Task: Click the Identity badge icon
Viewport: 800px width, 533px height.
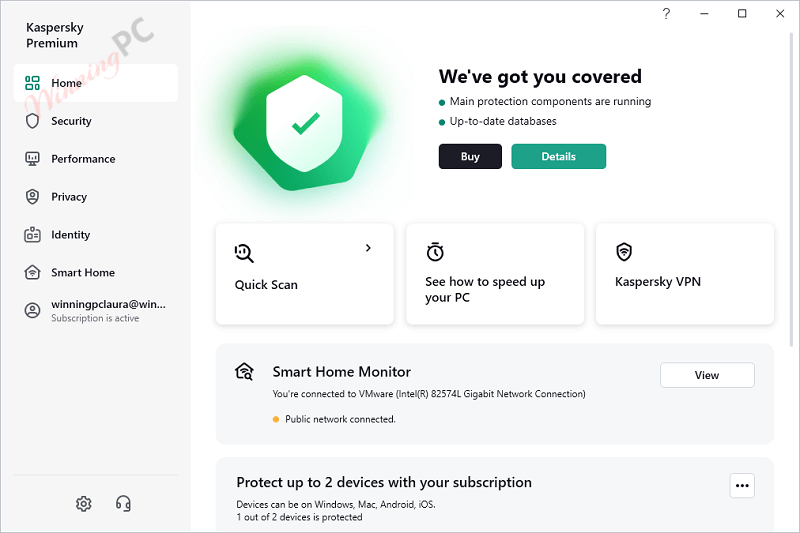Action: point(32,235)
